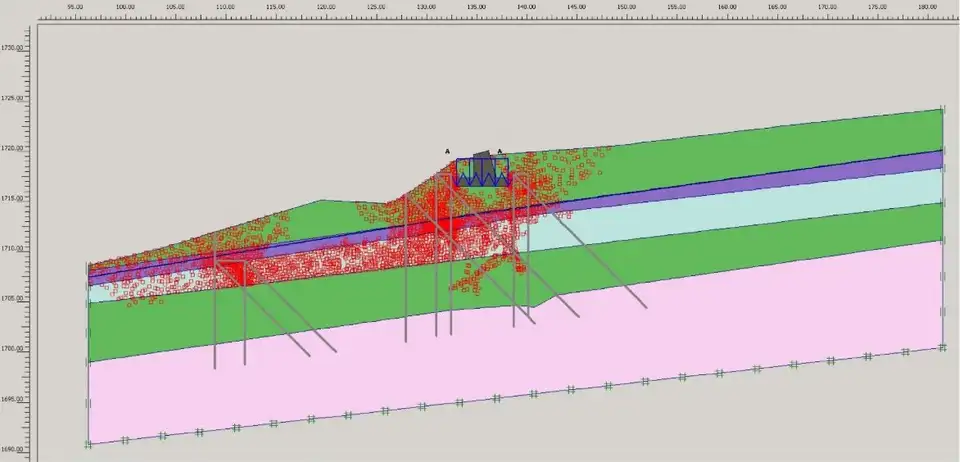Click the 150.00 horizontal ruler label
This screenshot has width=960, height=462.
tap(626, 6)
